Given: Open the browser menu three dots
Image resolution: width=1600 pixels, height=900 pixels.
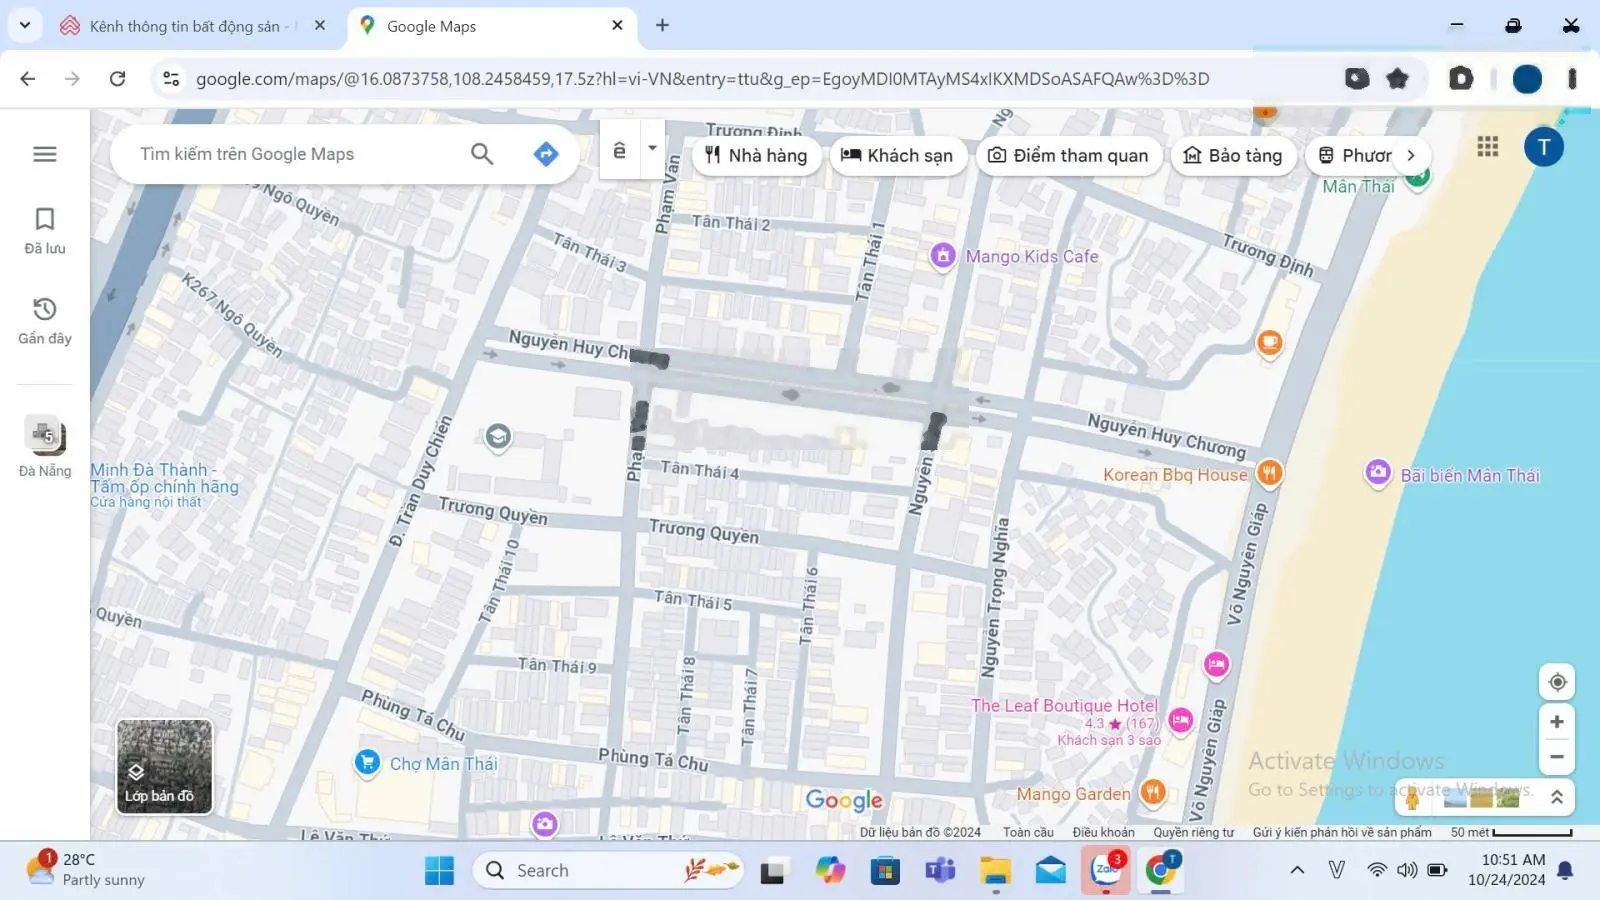Looking at the screenshot, I should pos(1572,78).
